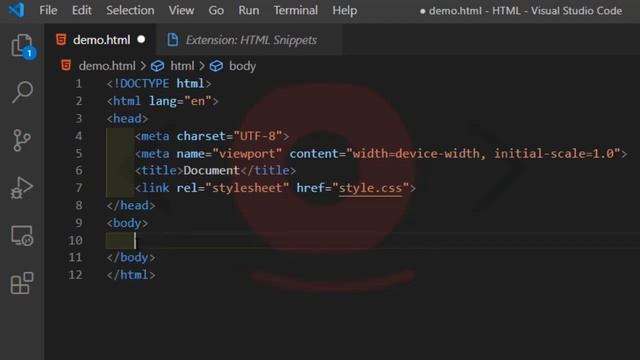This screenshot has width=640, height=360.
Task: Click line number 10 in the gutter
Action: click(76, 240)
